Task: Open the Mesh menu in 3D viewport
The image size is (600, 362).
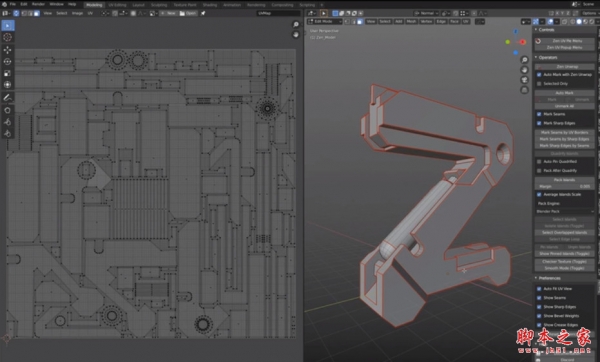Action: (x=411, y=22)
